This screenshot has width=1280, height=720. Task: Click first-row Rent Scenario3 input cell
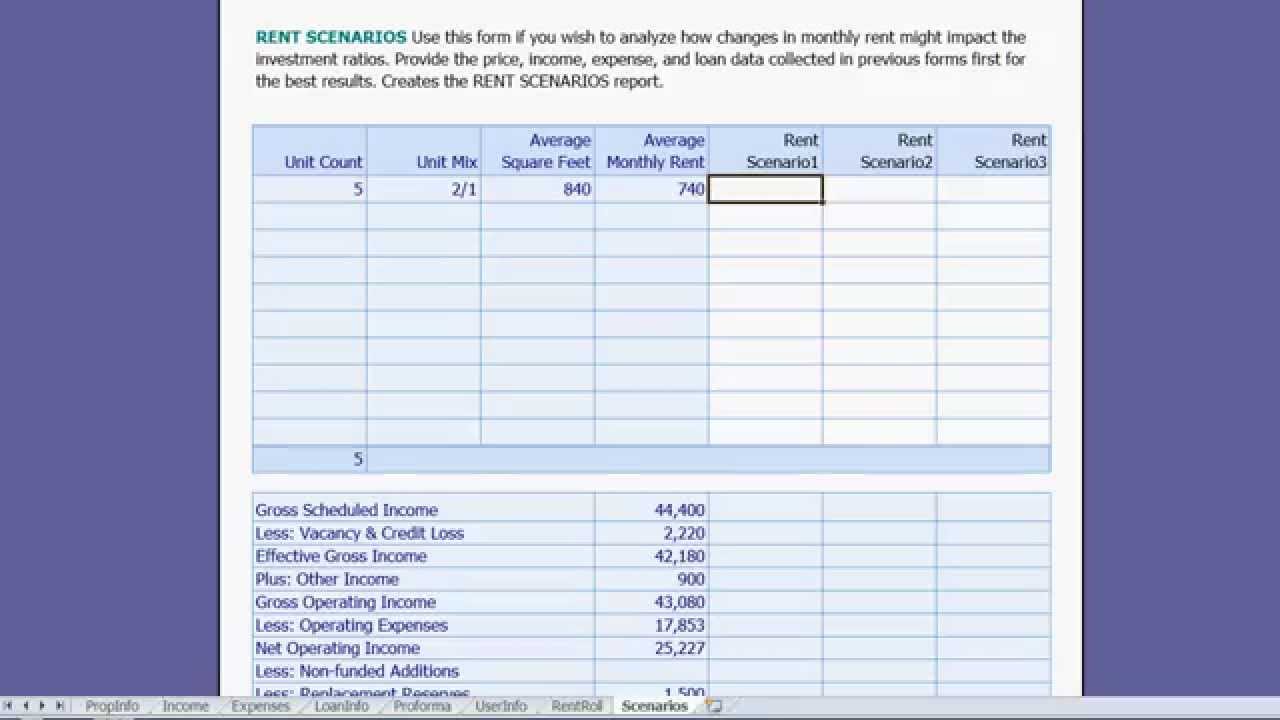point(994,189)
